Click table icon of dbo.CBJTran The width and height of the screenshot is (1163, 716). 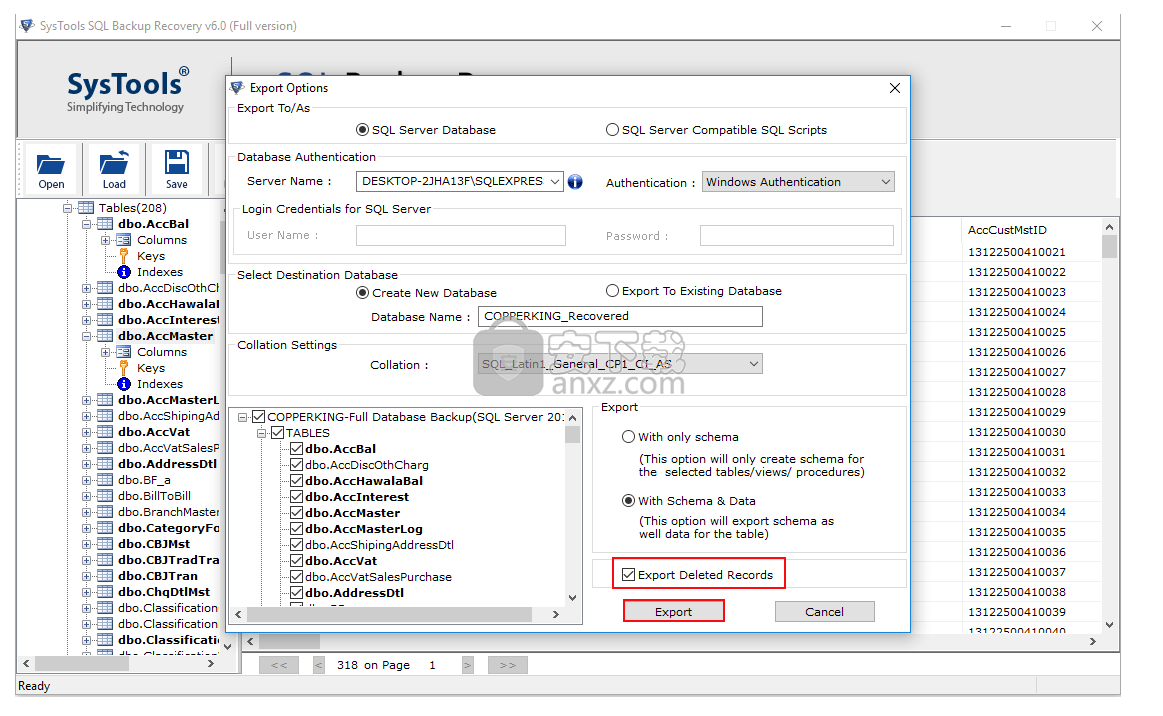point(105,576)
